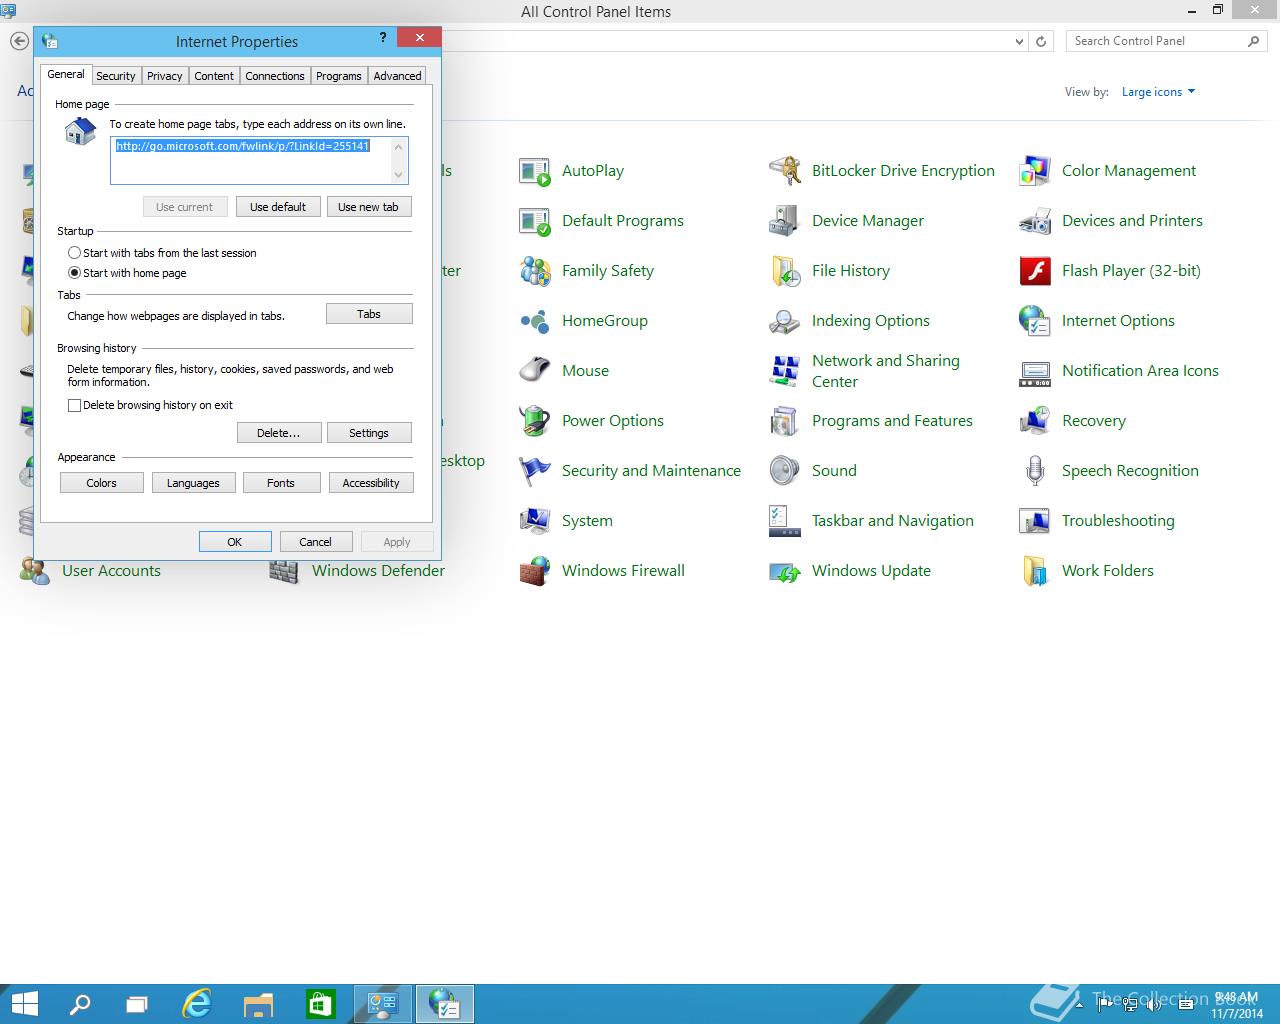The width and height of the screenshot is (1280, 1024).
Task: Open the Programs and Features icon
Action: coord(785,421)
